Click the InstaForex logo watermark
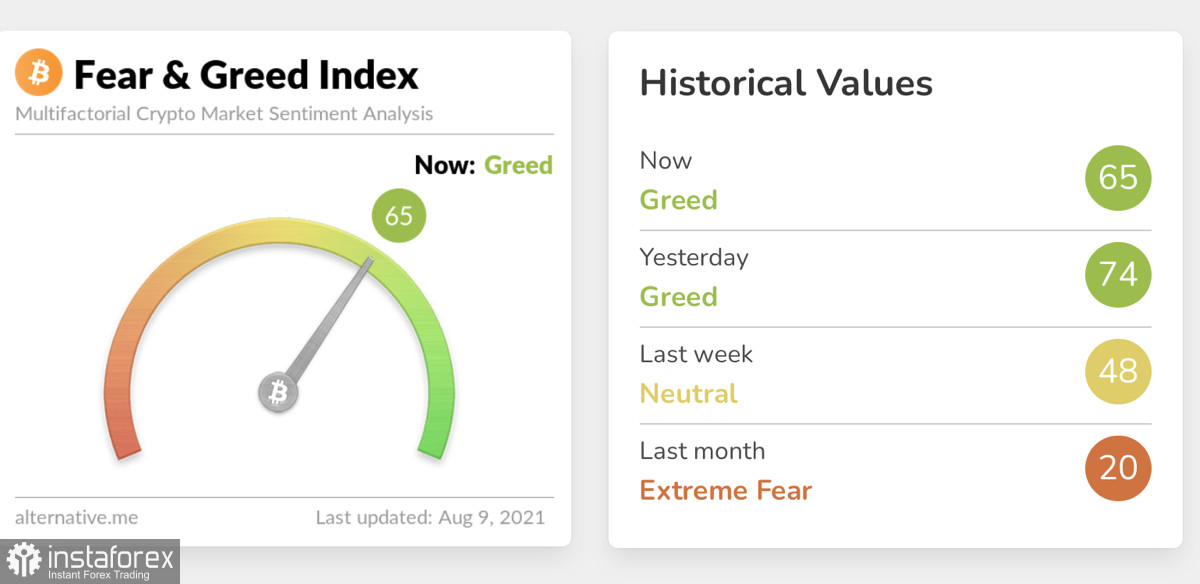The width and height of the screenshot is (1200, 584). (90, 561)
